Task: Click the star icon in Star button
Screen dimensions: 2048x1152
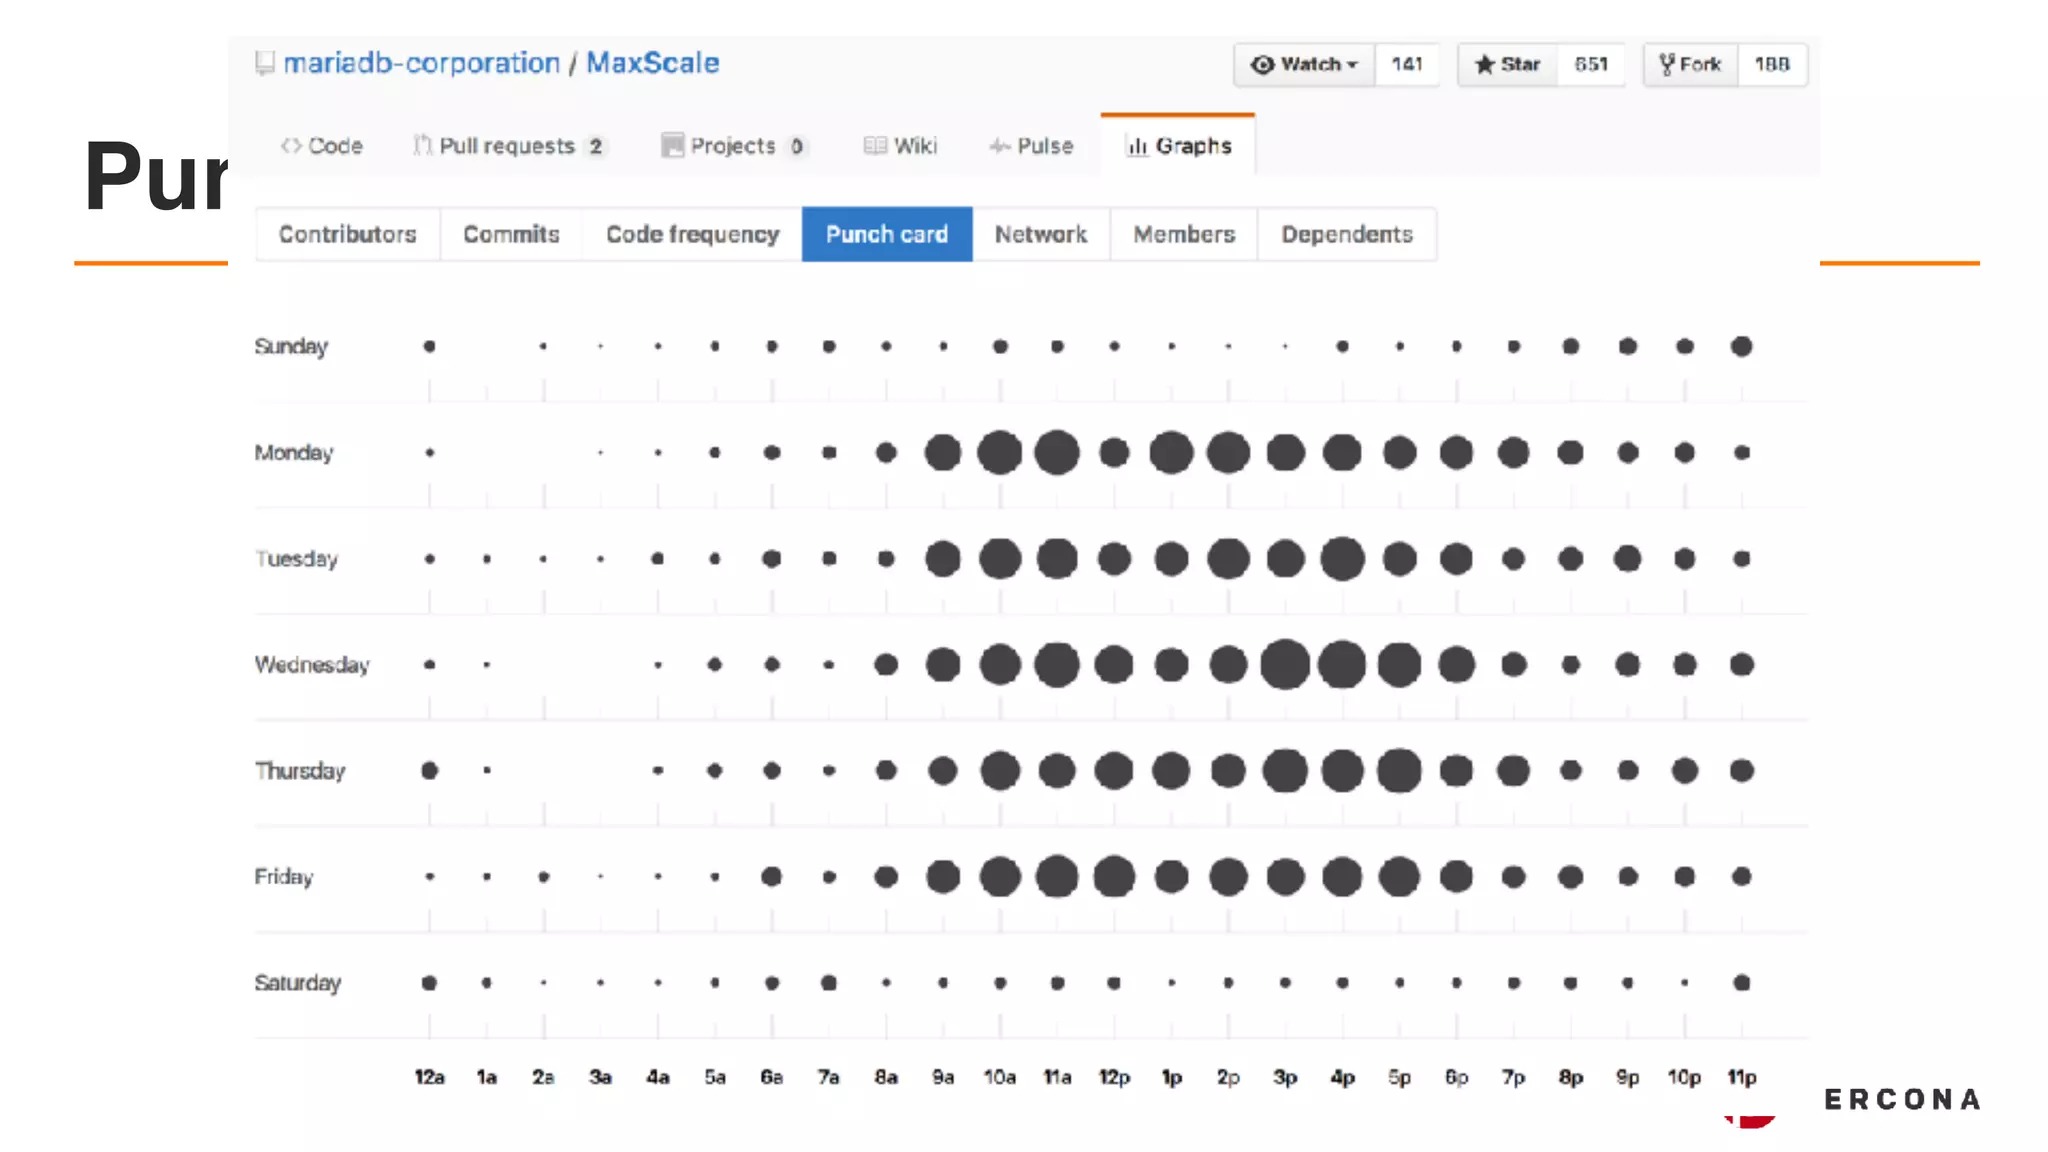Action: (x=1485, y=65)
